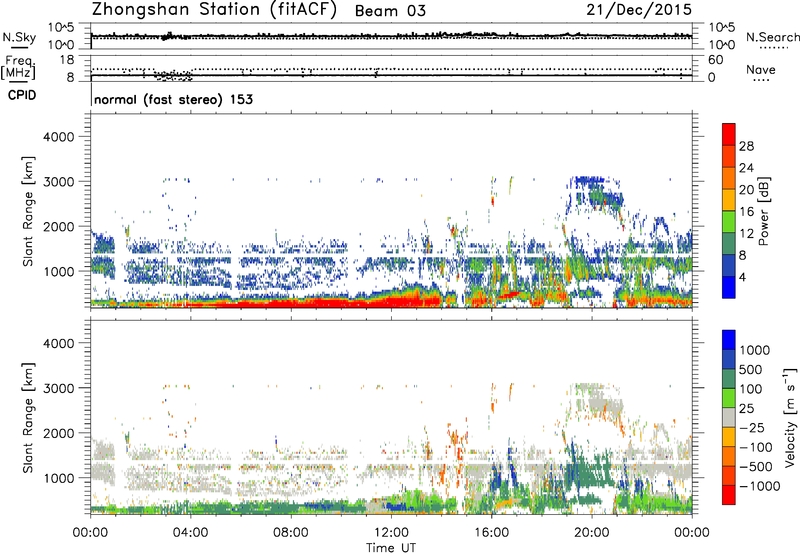Pick the red top segment of the power color bar
The height and width of the screenshot is (554, 800).
[729, 134]
